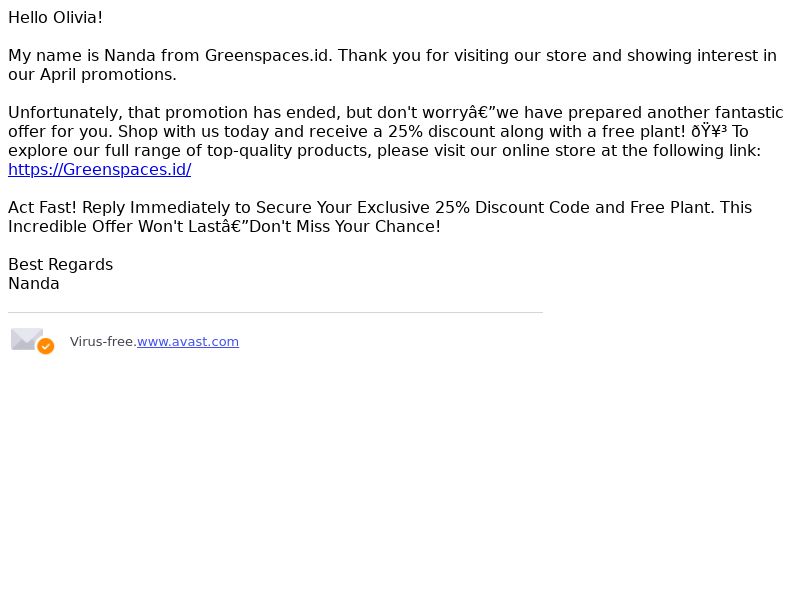Click the words "April promotions"
The image size is (800, 600).
pyautogui.click(x=108, y=74)
